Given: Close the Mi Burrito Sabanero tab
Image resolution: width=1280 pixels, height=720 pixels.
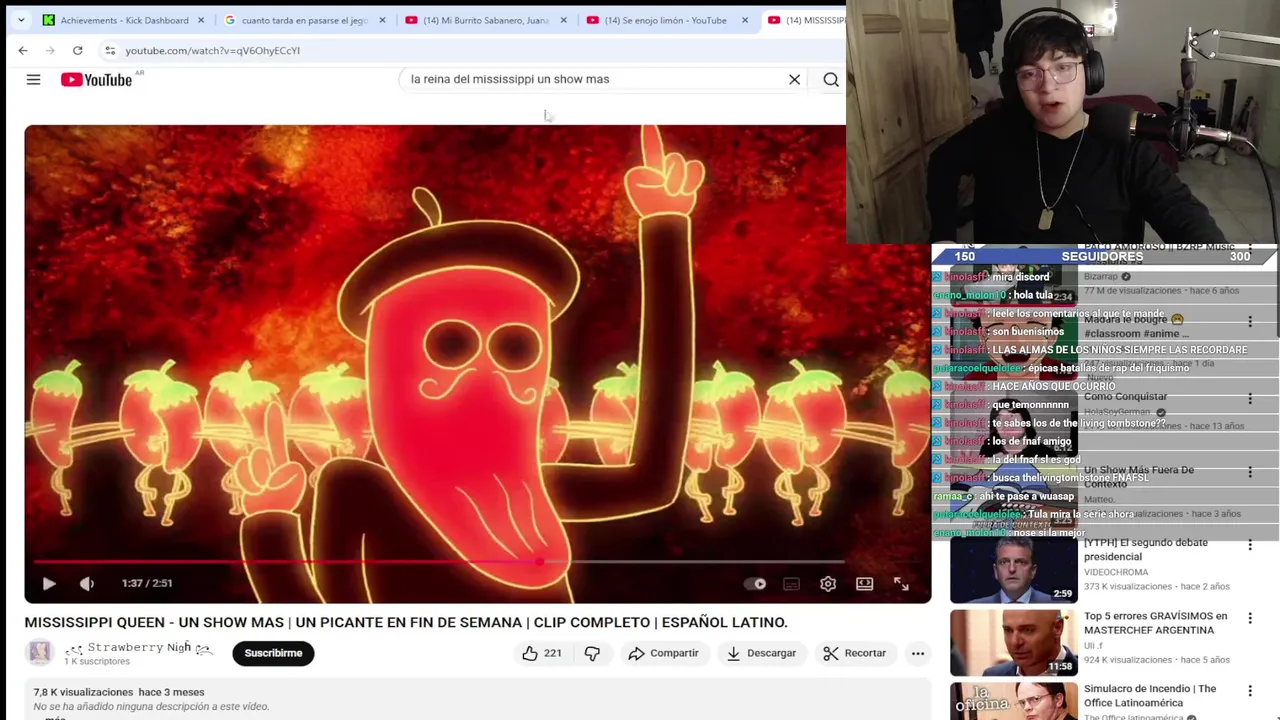Looking at the screenshot, I should [564, 20].
